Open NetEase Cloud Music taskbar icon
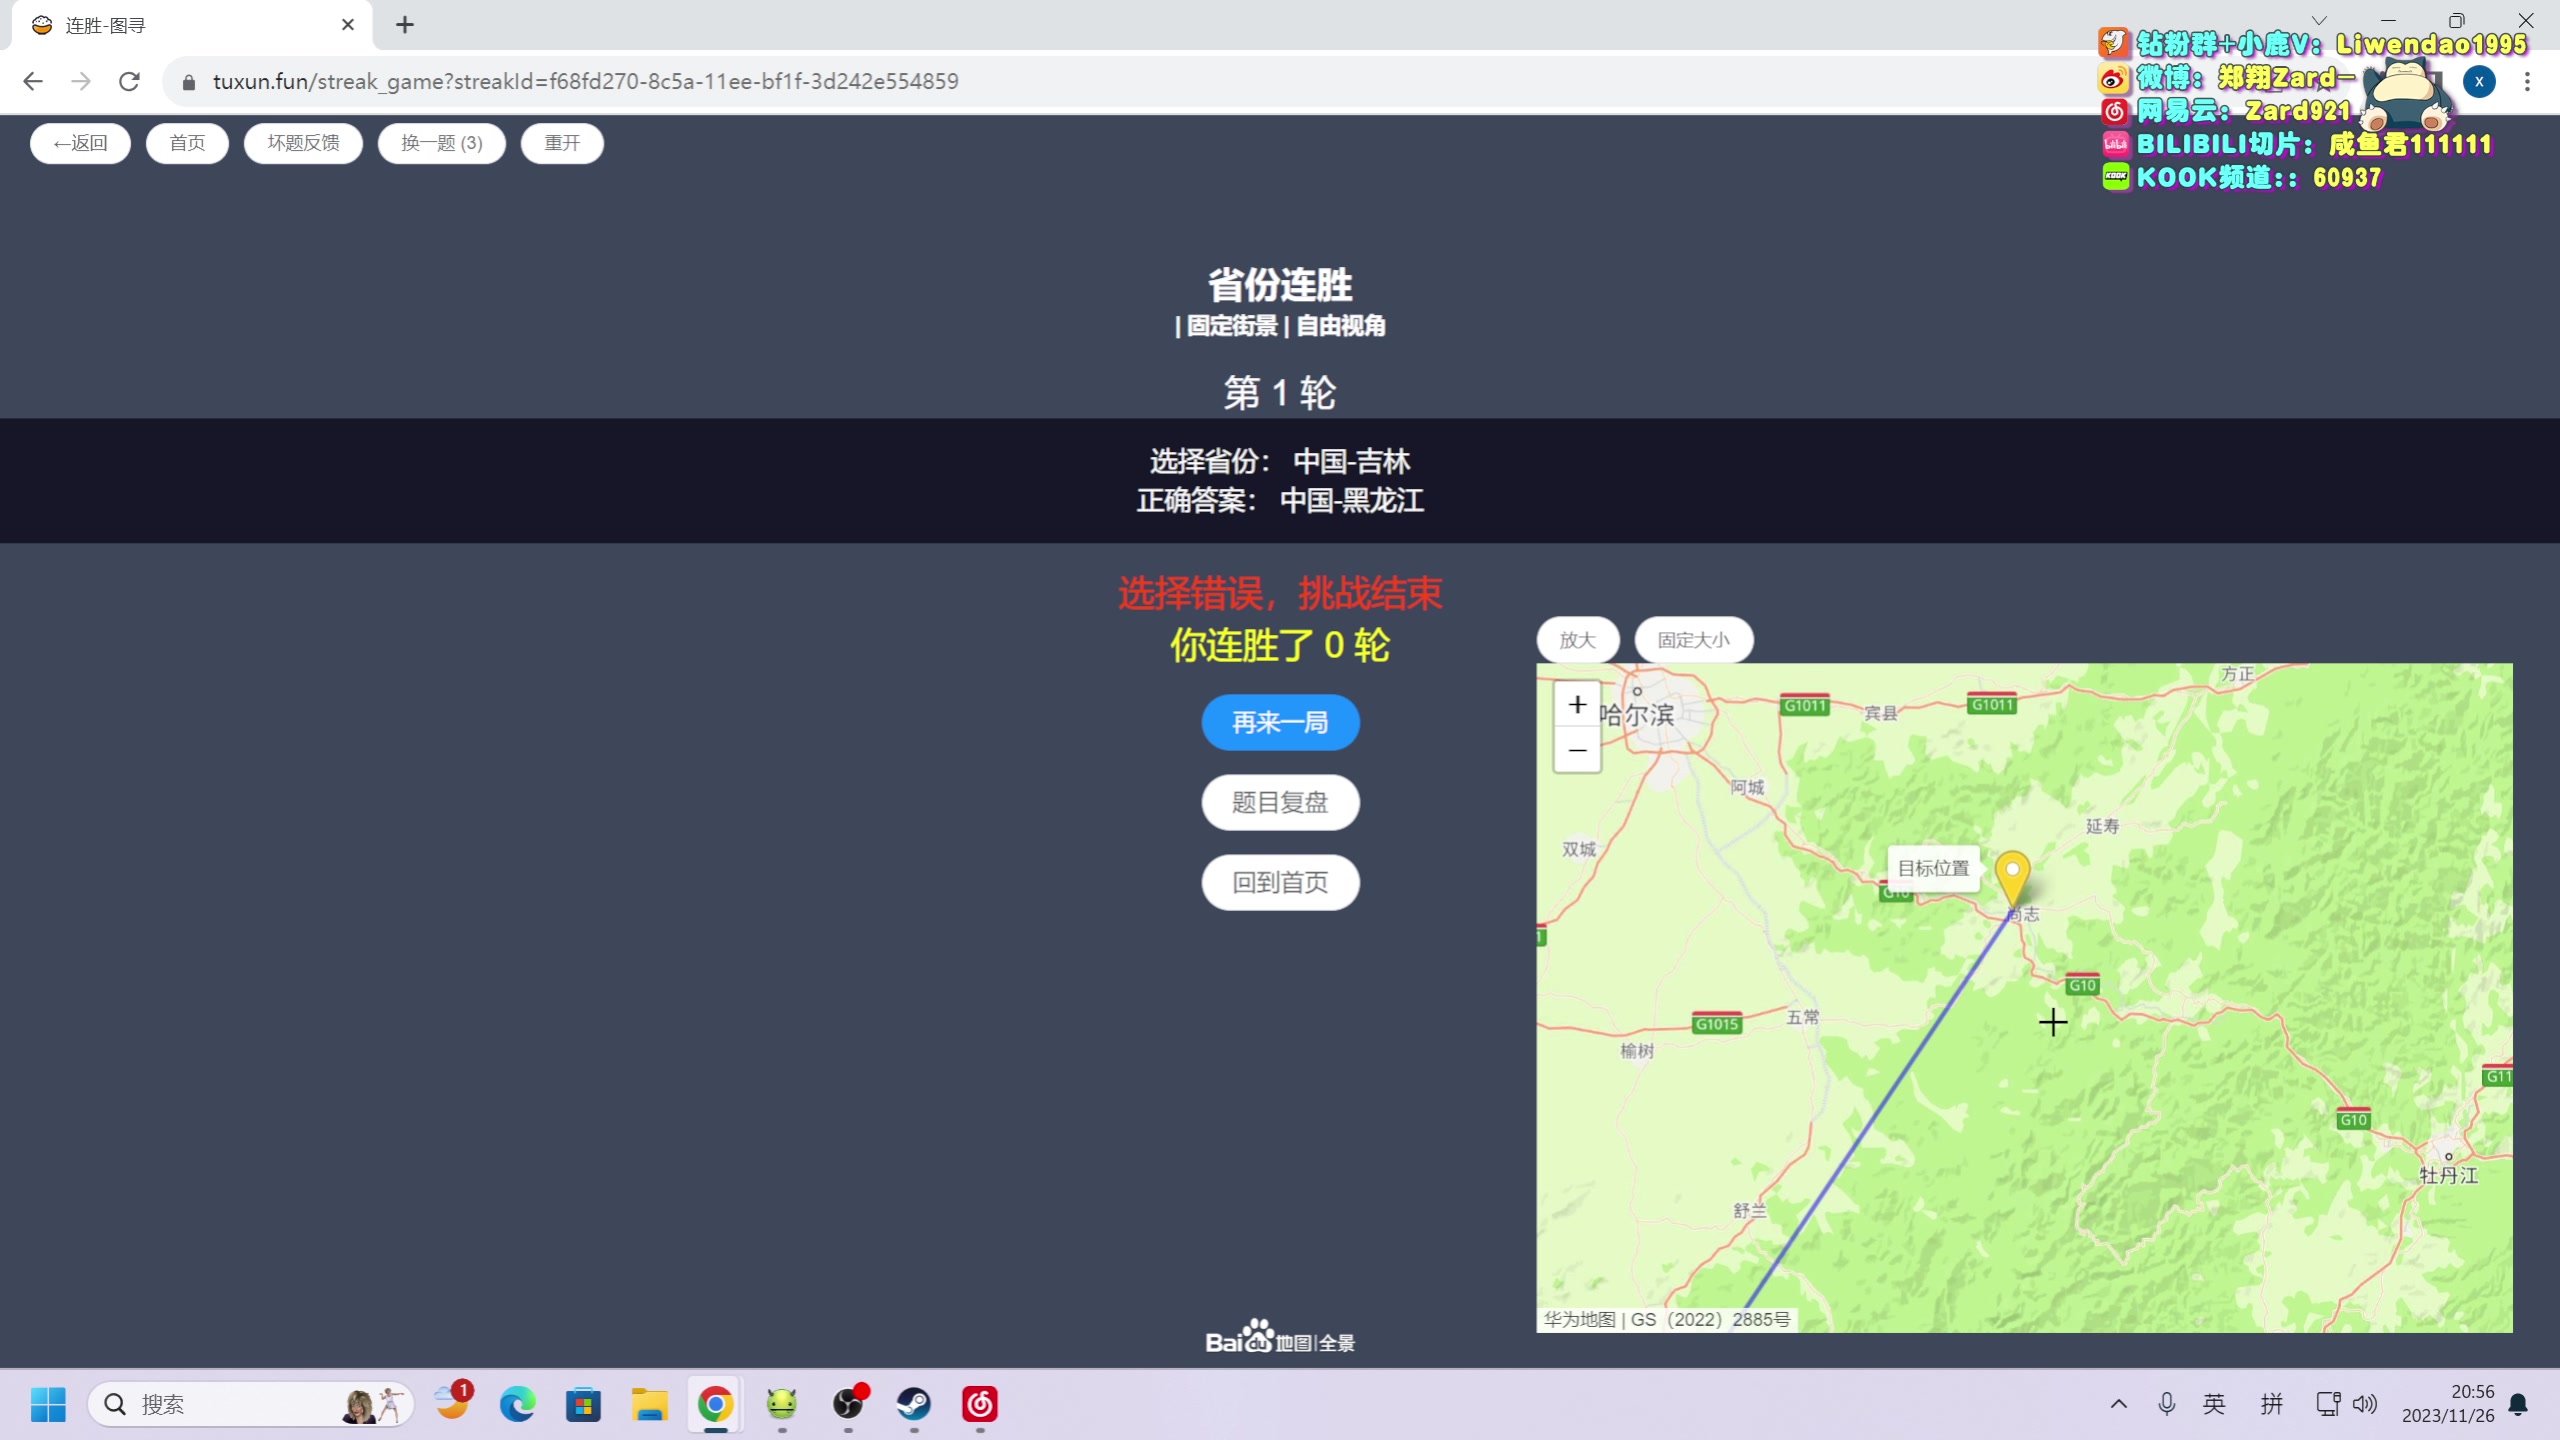2560x1440 pixels. point(979,1404)
